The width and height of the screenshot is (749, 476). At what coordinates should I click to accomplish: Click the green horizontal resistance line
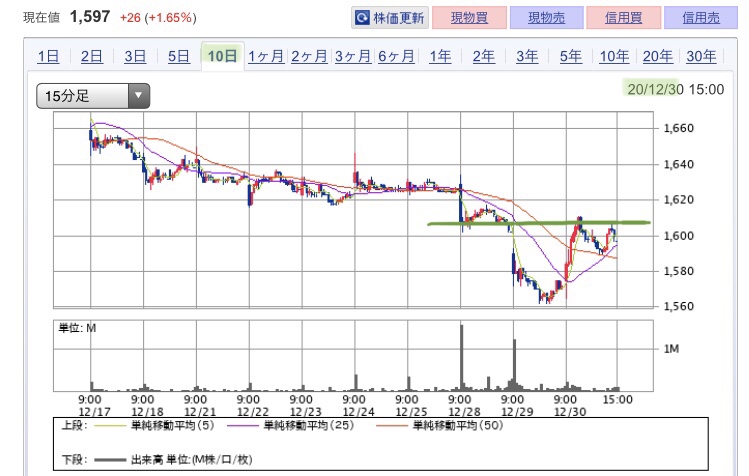[x=539, y=223]
